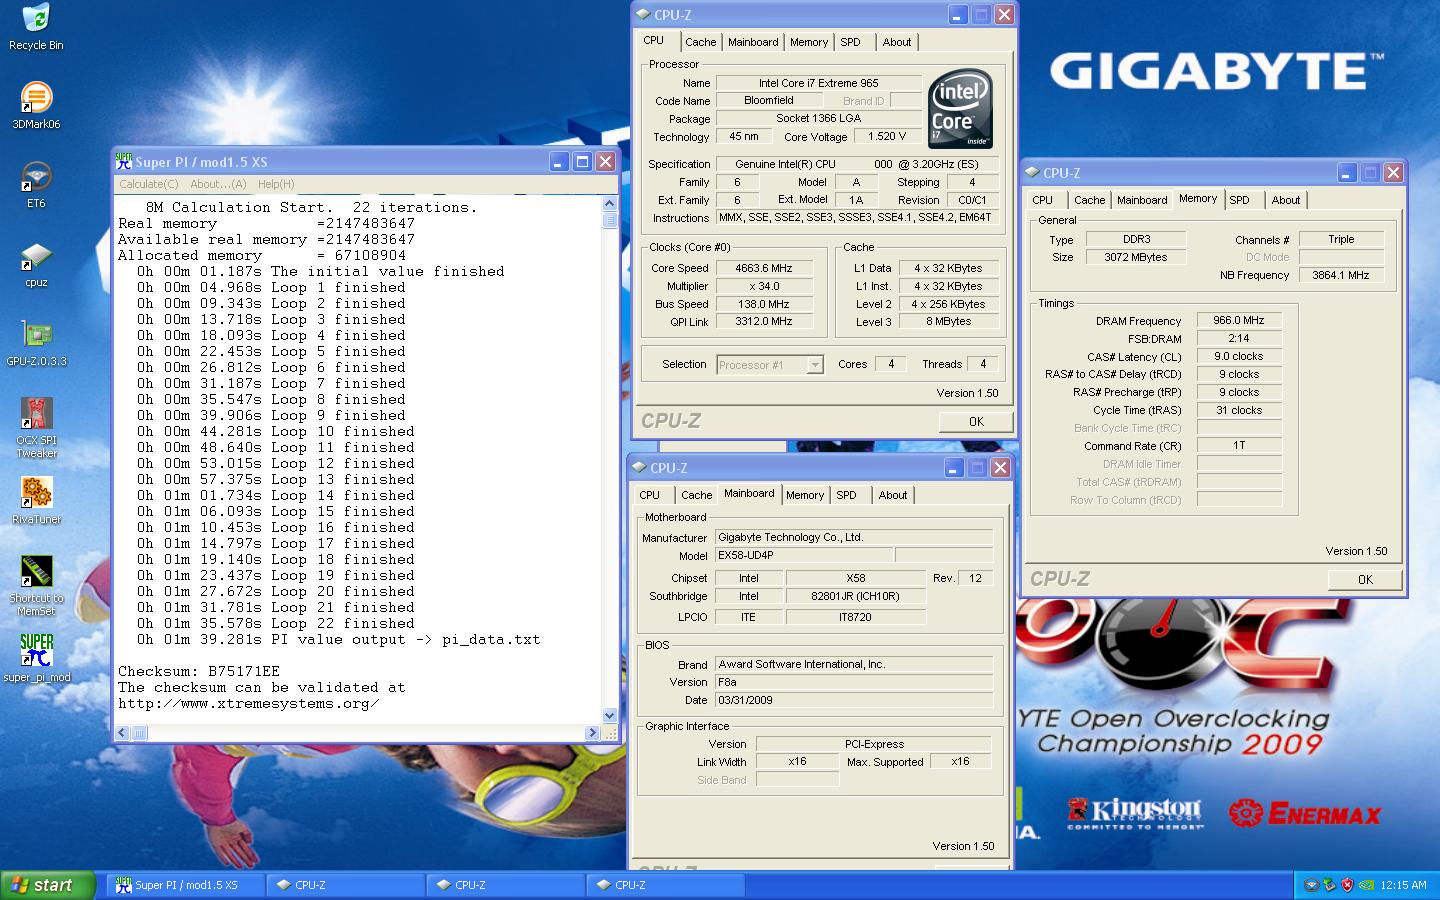The image size is (1440, 900).
Task: Click the CPU-Z Mainboard window title icon
Action: 639,467
